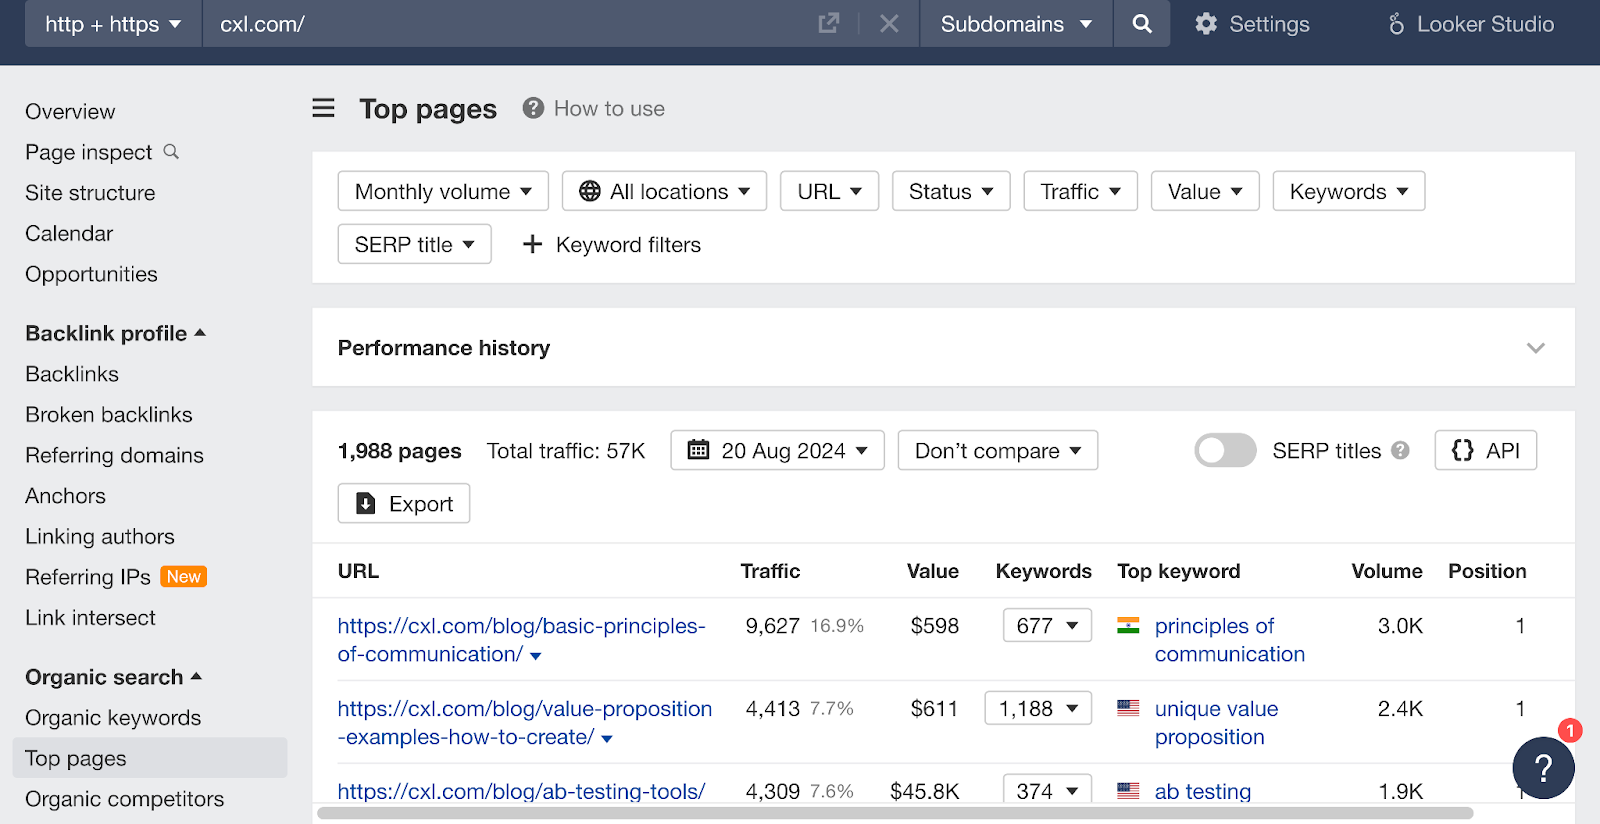Open the Value filter dropdown
The width and height of the screenshot is (1600, 824).
coord(1205,191)
